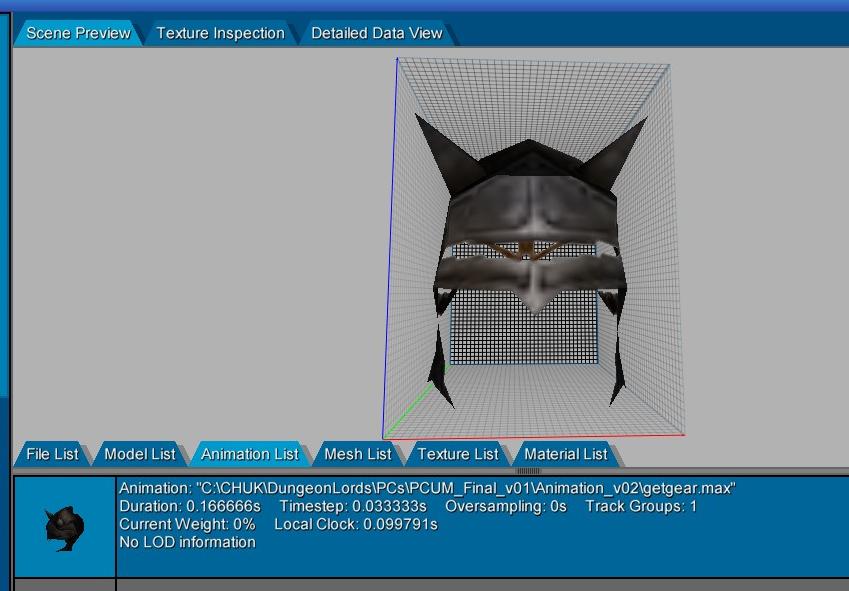Screen dimensions: 849x591
Task: Click the Local Clock: 0.099791s text
Action: click(356, 524)
